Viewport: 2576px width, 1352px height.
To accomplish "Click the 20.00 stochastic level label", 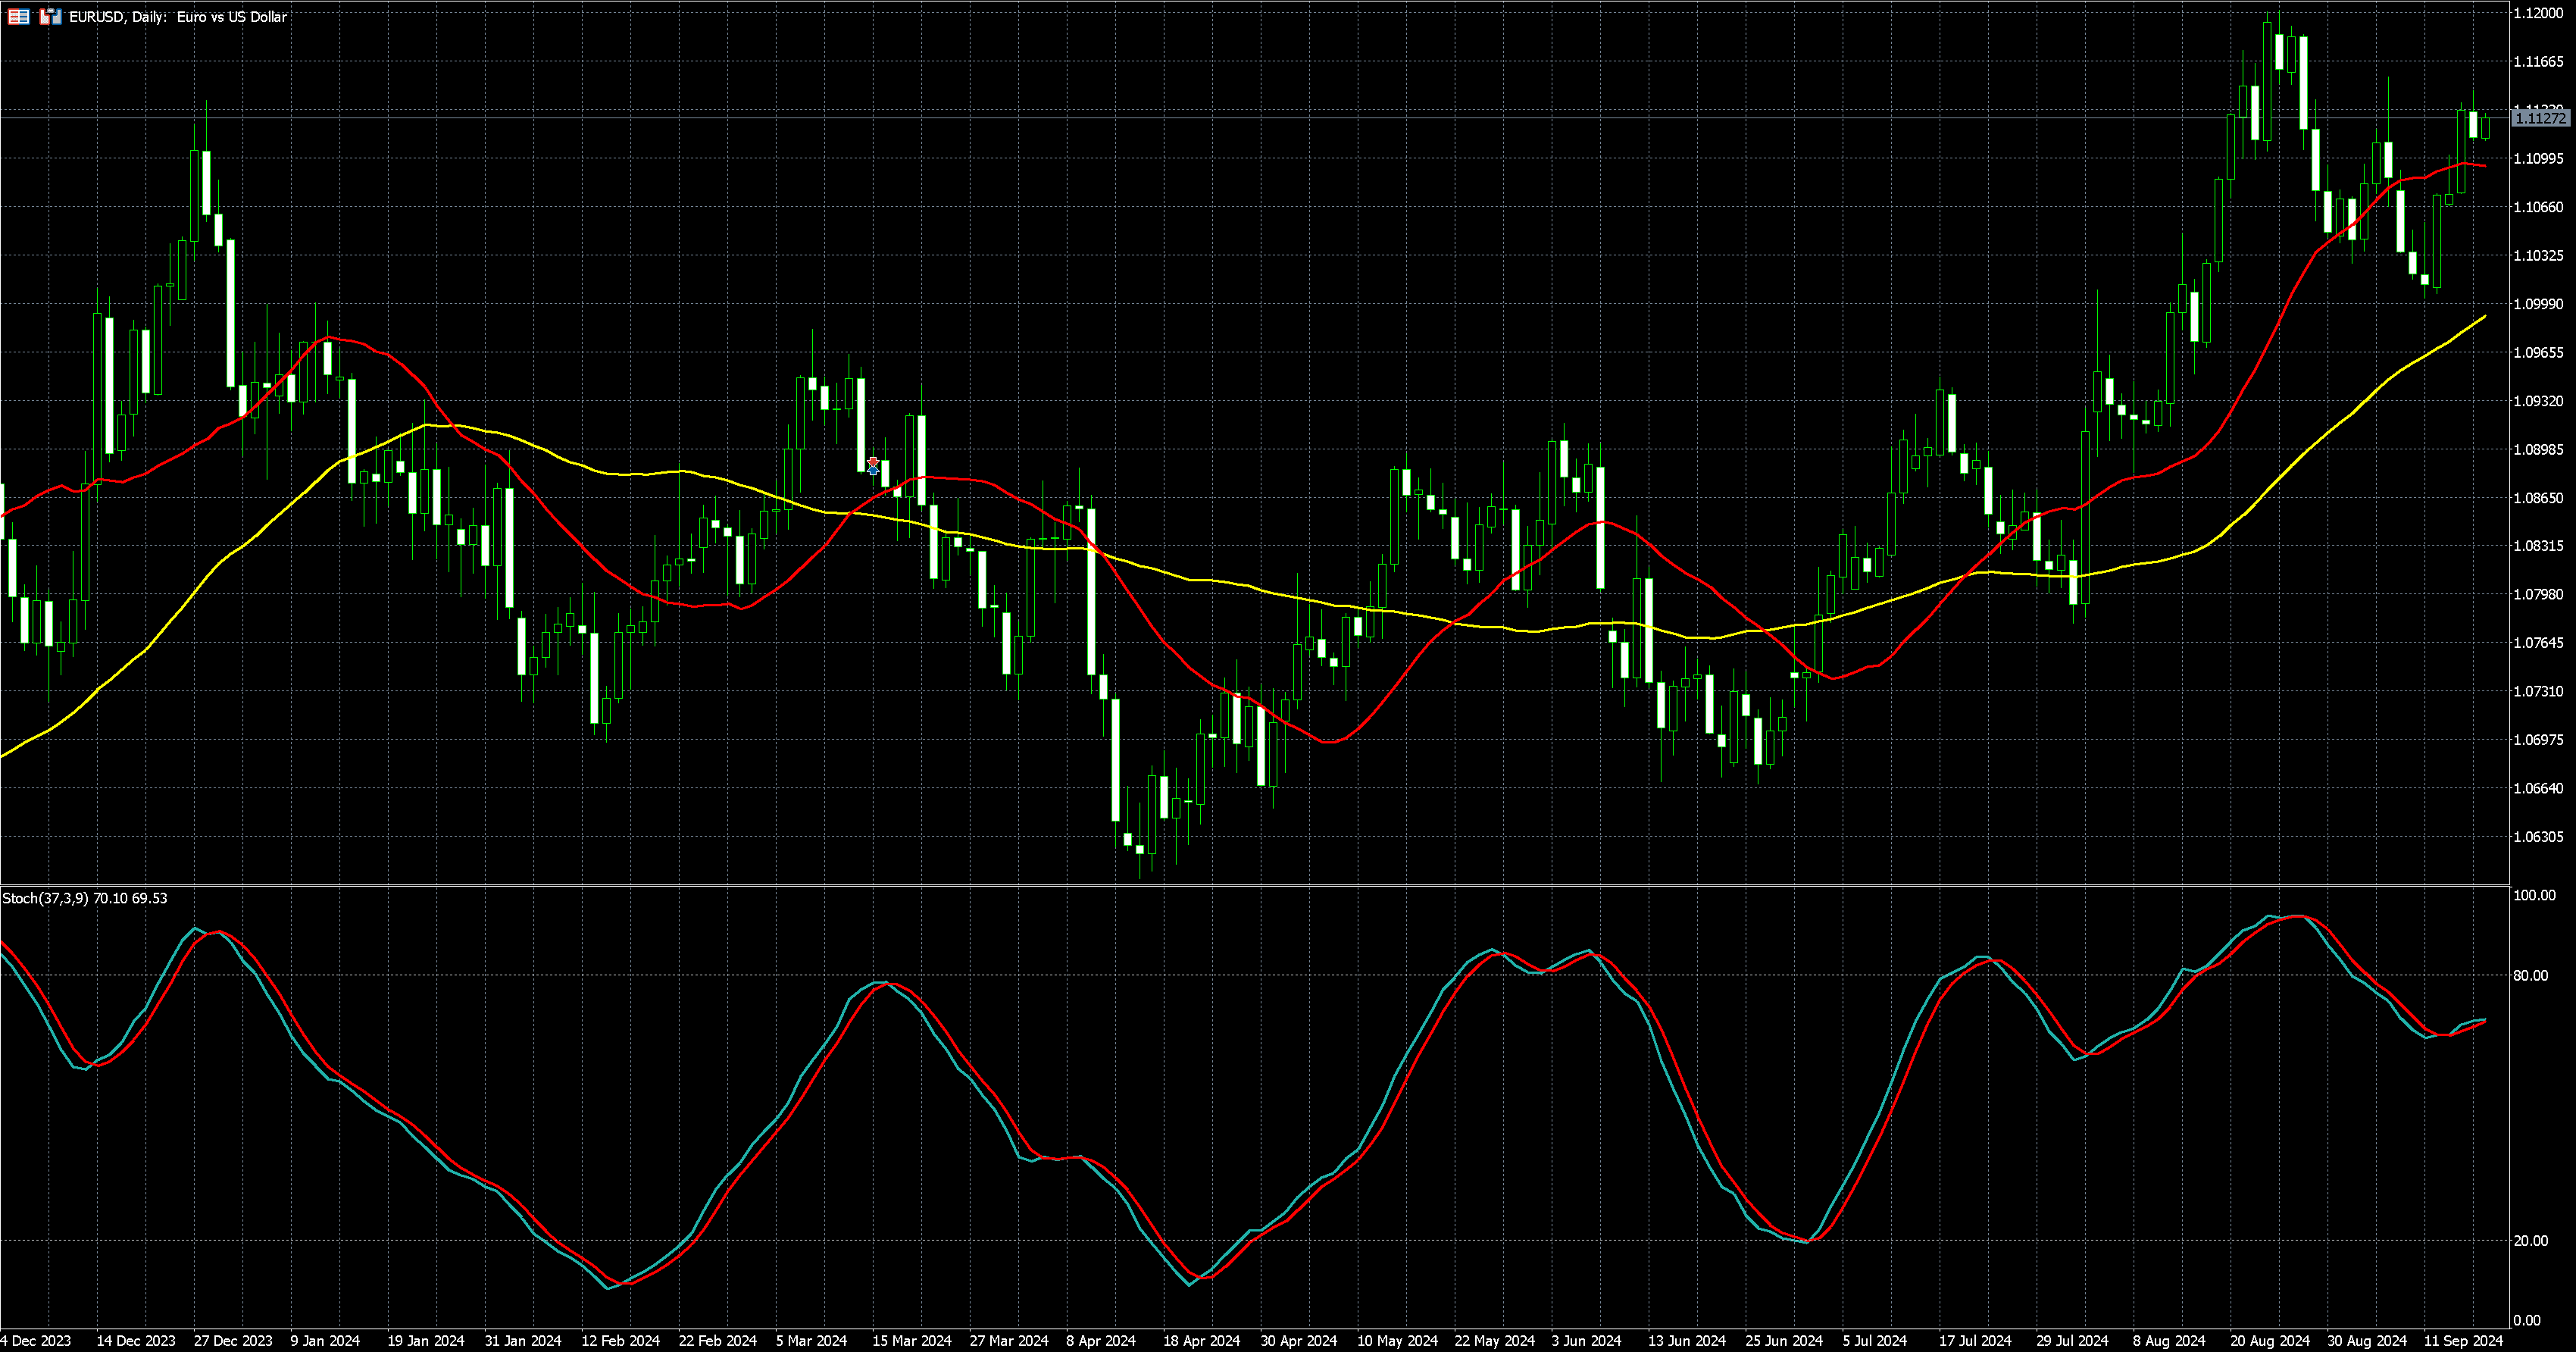I will (x=2530, y=1240).
